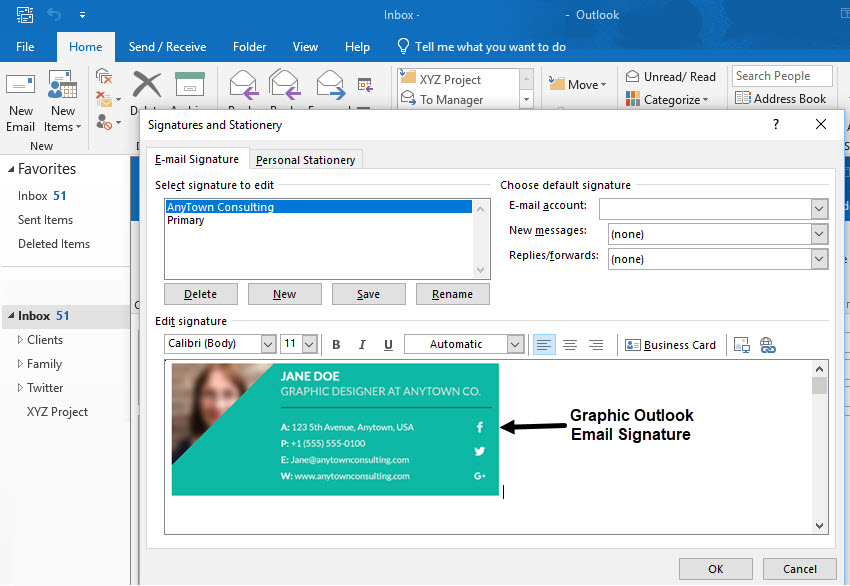850x586 pixels.
Task: Toggle left alignment in the editor
Action: 543,344
